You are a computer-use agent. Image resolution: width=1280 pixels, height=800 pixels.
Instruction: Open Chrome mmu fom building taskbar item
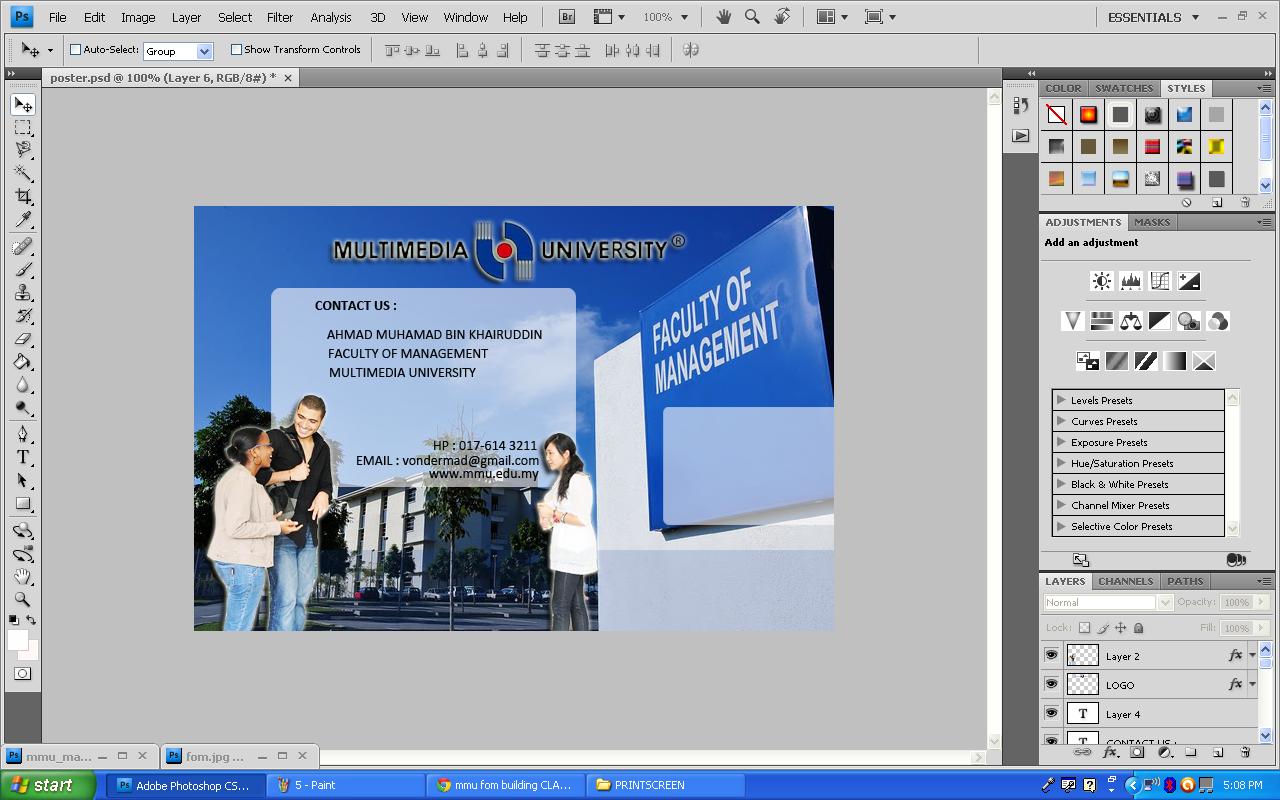(x=505, y=785)
